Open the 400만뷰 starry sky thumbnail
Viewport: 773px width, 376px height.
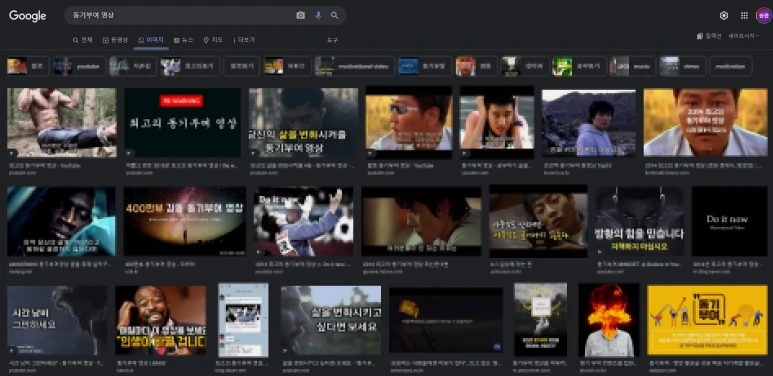(184, 221)
